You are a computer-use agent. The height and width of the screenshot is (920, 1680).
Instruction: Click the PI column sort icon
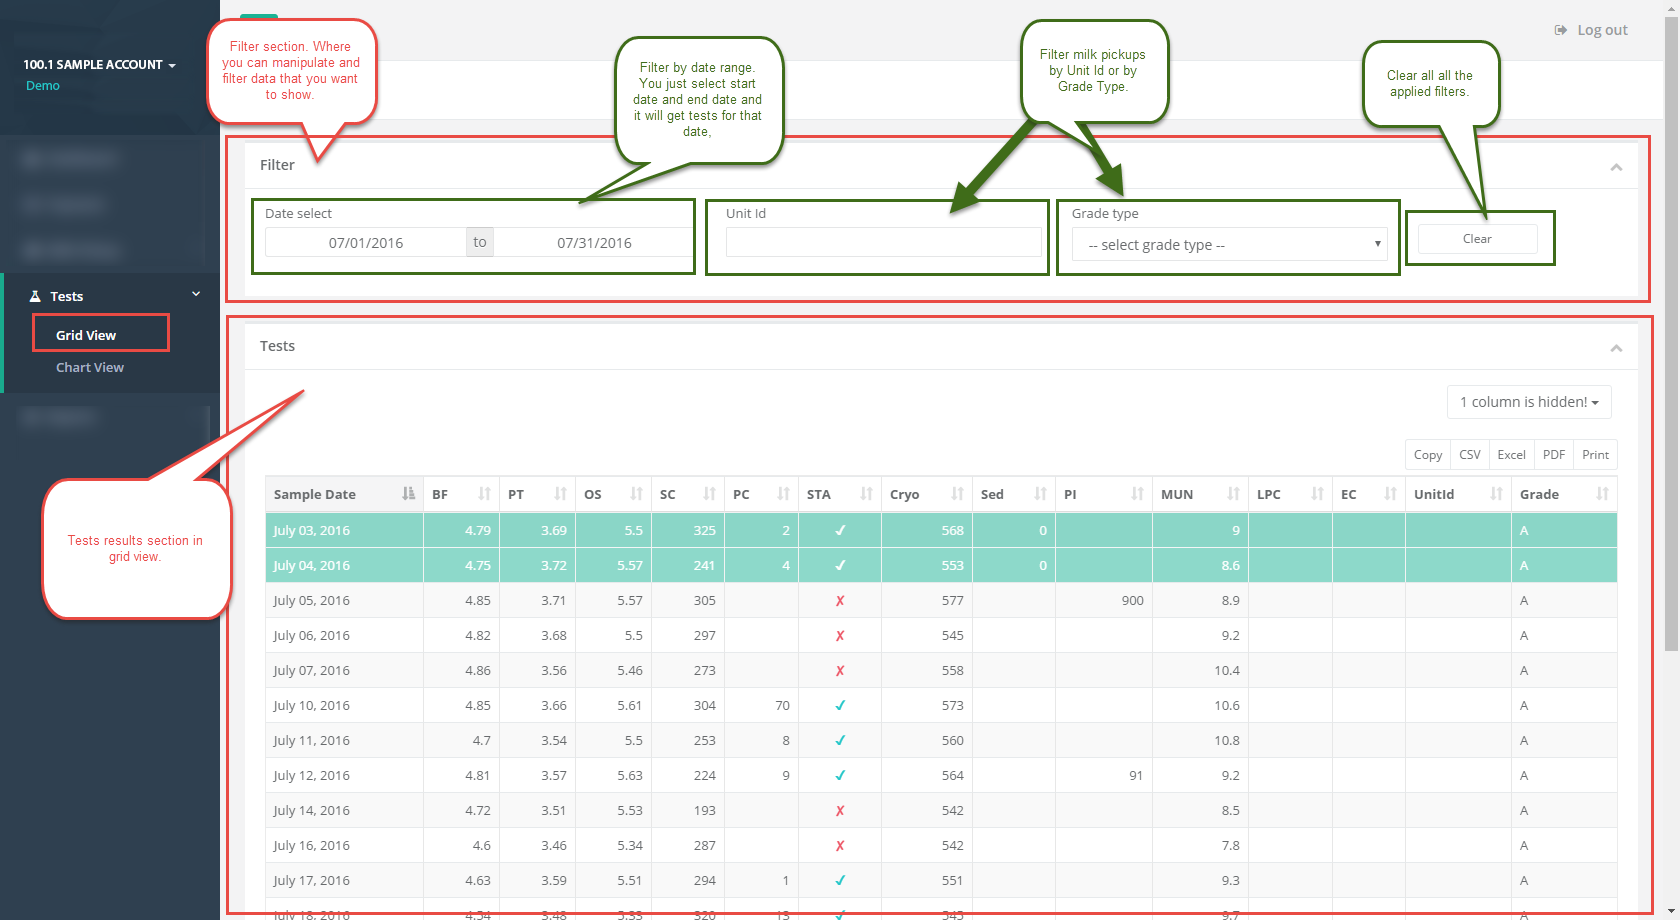1137,494
